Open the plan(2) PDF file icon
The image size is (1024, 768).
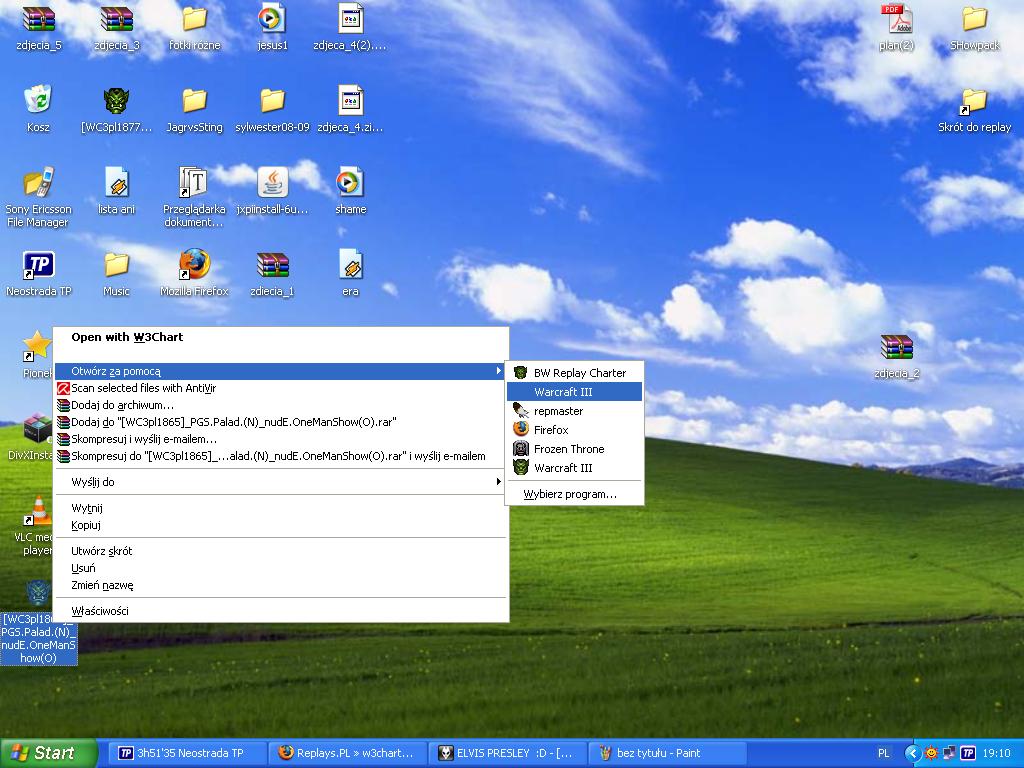896,20
